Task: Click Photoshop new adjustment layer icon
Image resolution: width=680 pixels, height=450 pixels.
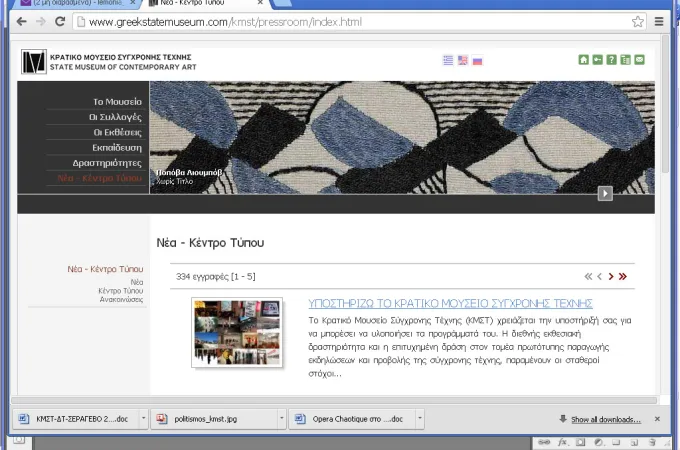Action: point(598,442)
